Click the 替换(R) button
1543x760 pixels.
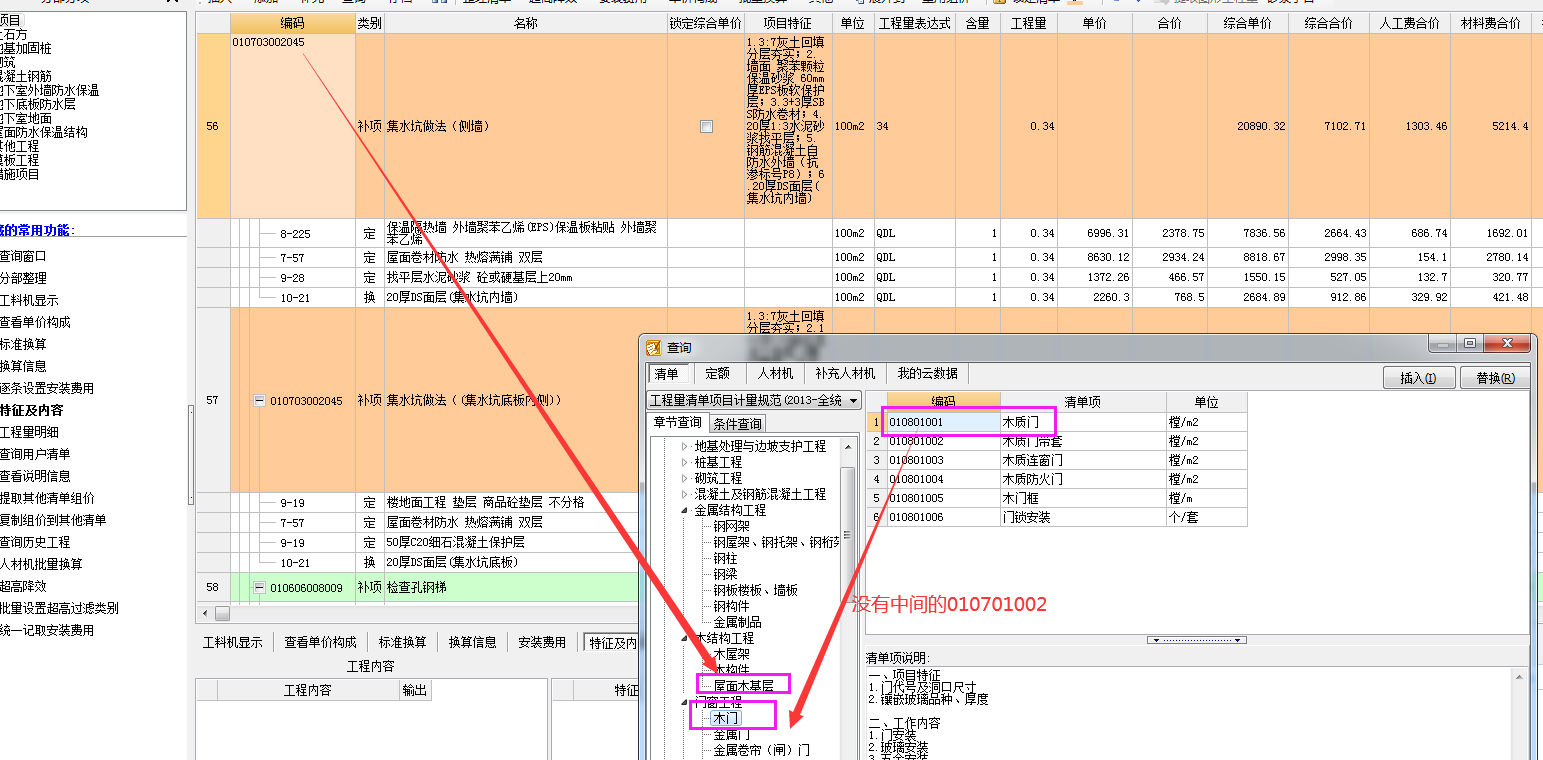point(1494,378)
